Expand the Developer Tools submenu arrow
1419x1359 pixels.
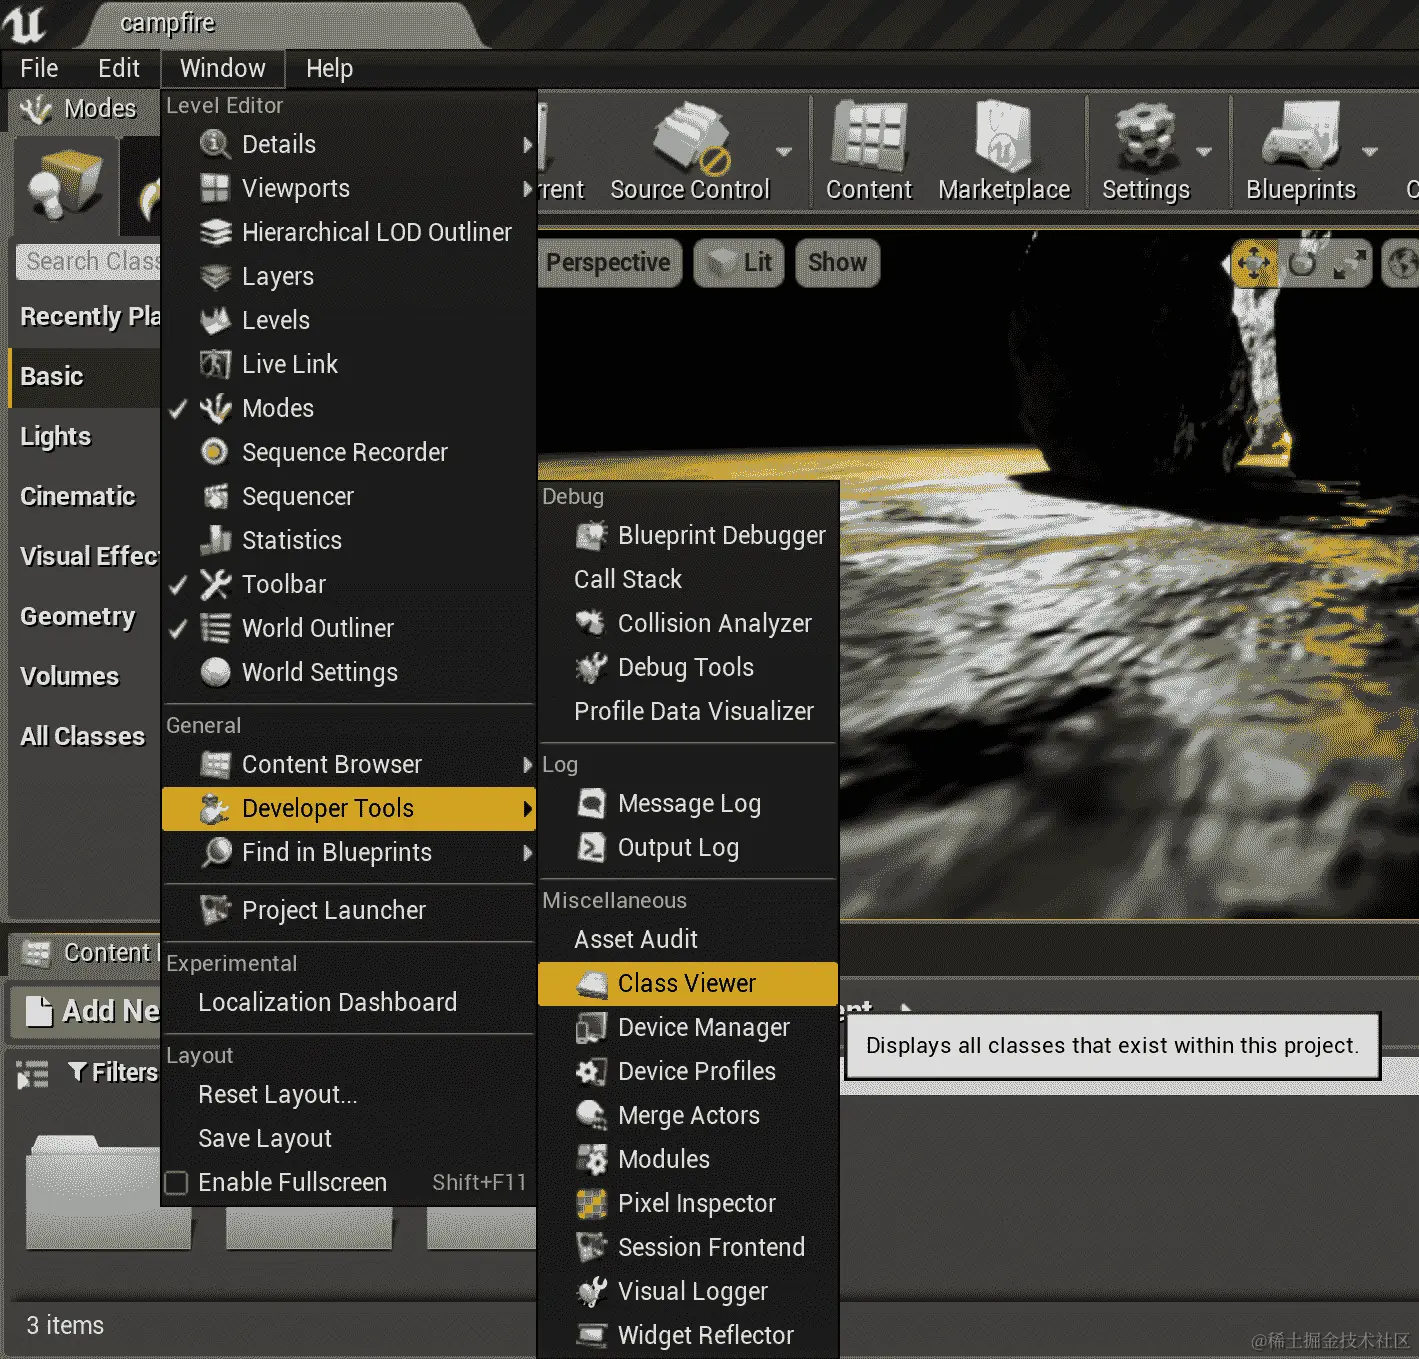[x=527, y=809]
